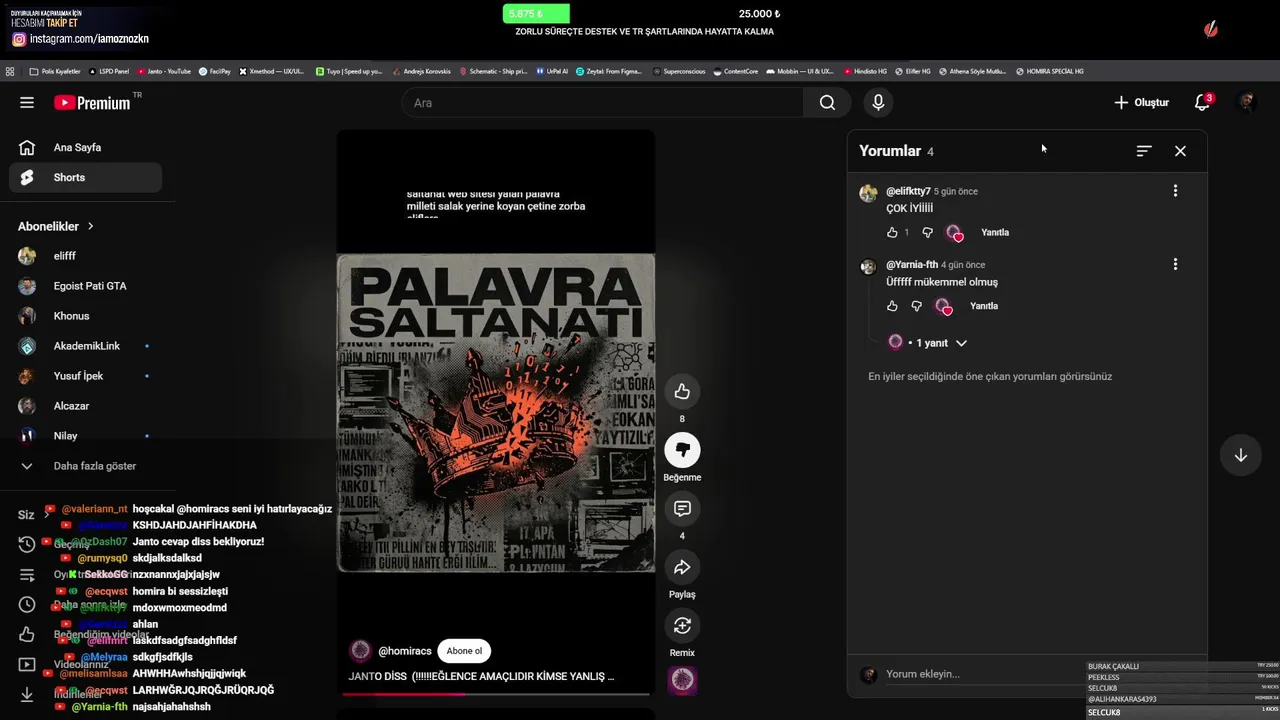Open Your videos play-box icon

(27, 665)
